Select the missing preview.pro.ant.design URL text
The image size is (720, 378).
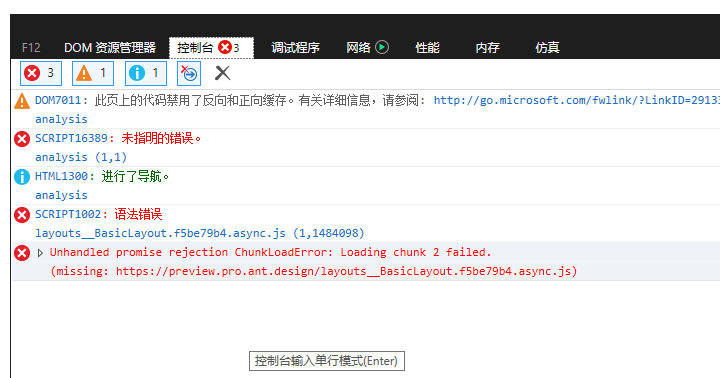pos(313,271)
